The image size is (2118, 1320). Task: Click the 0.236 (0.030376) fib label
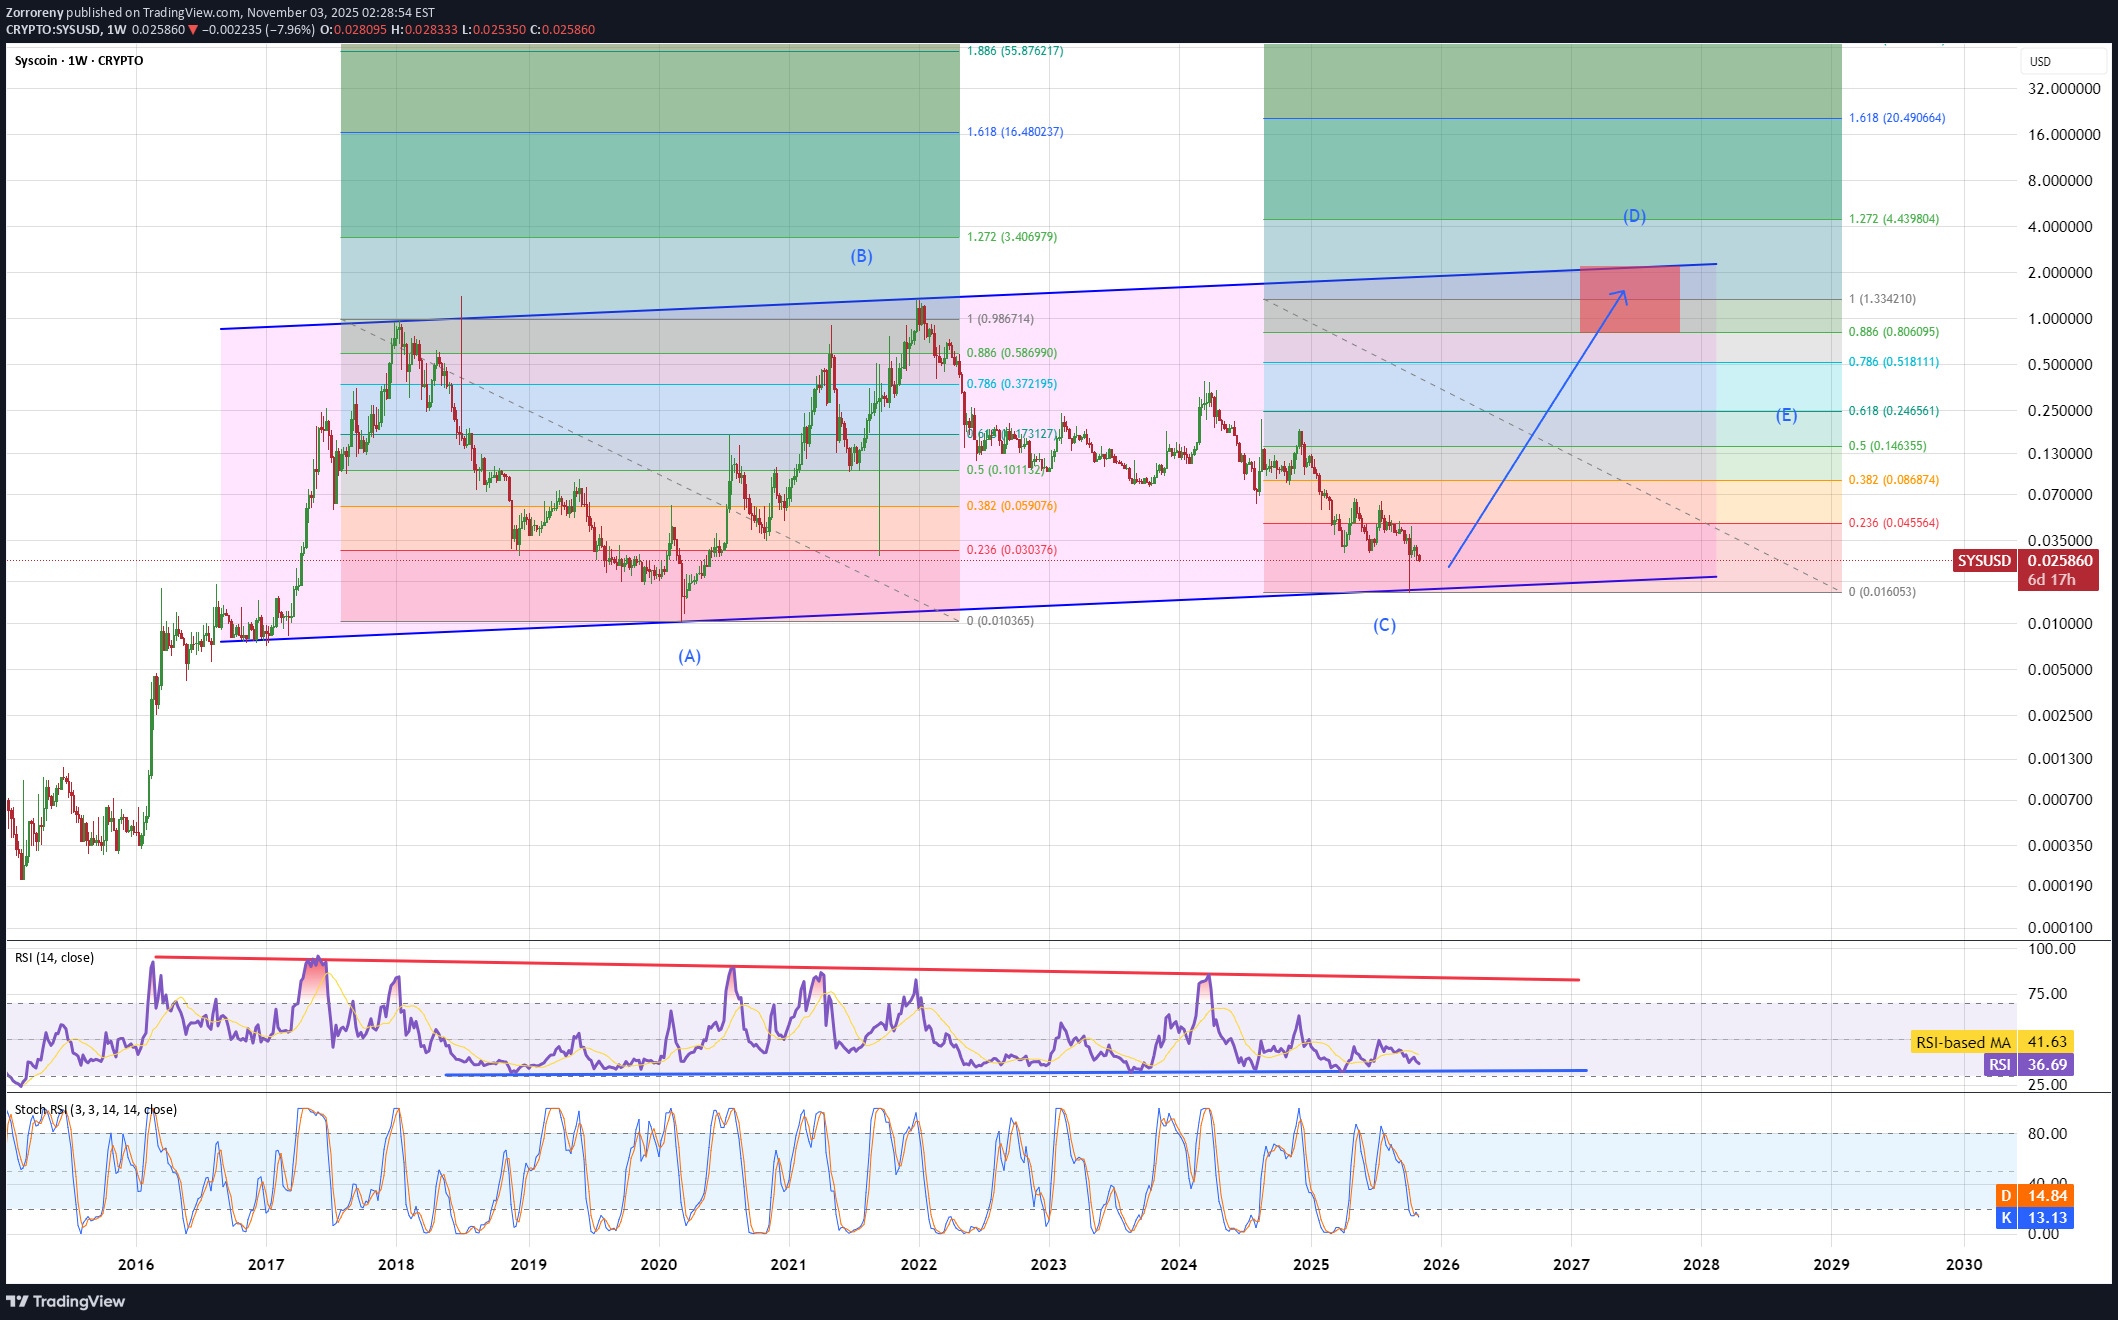click(x=1011, y=550)
